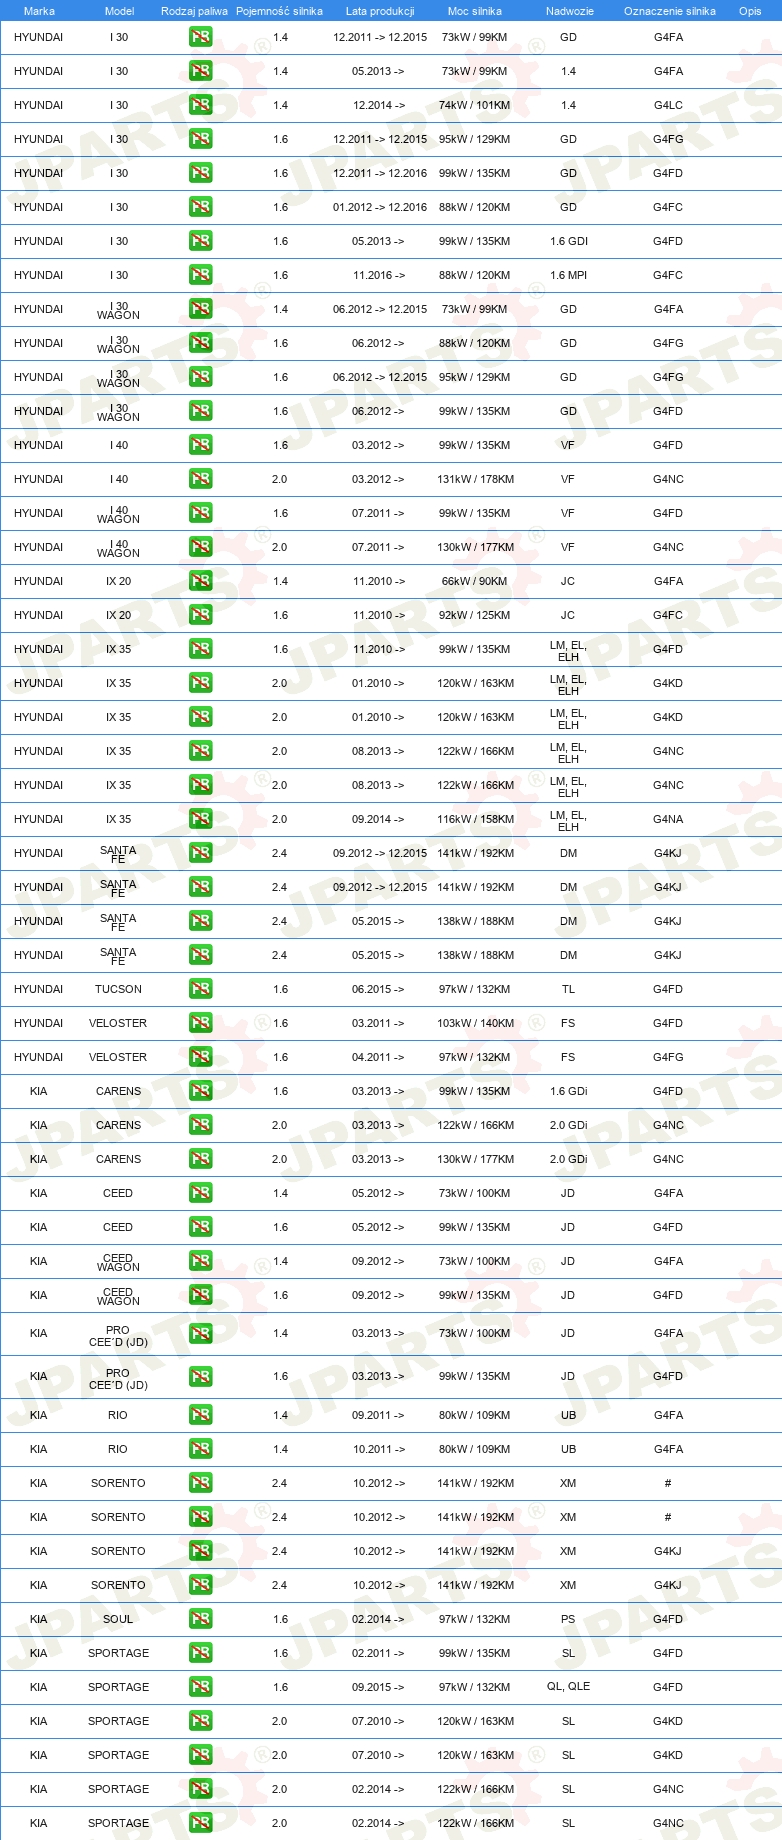The image size is (782, 1840).
Task: Click petrol fuel icon in G4LC I 30 row
Action: (x=200, y=105)
